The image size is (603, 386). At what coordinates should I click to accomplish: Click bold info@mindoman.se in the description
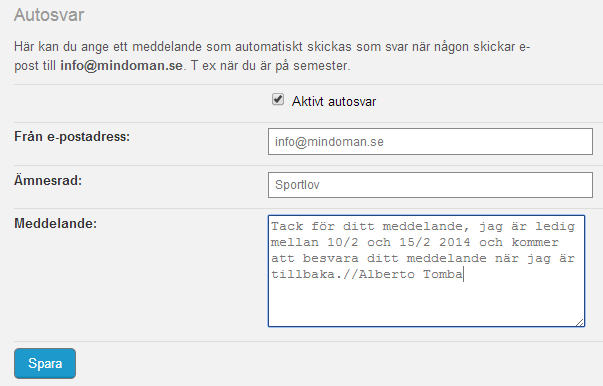coord(121,66)
